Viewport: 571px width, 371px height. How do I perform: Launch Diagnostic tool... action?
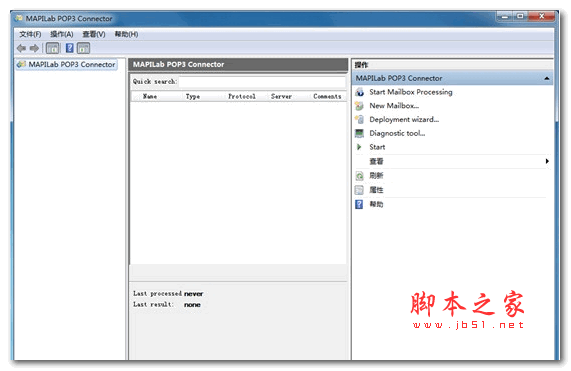coord(397,133)
